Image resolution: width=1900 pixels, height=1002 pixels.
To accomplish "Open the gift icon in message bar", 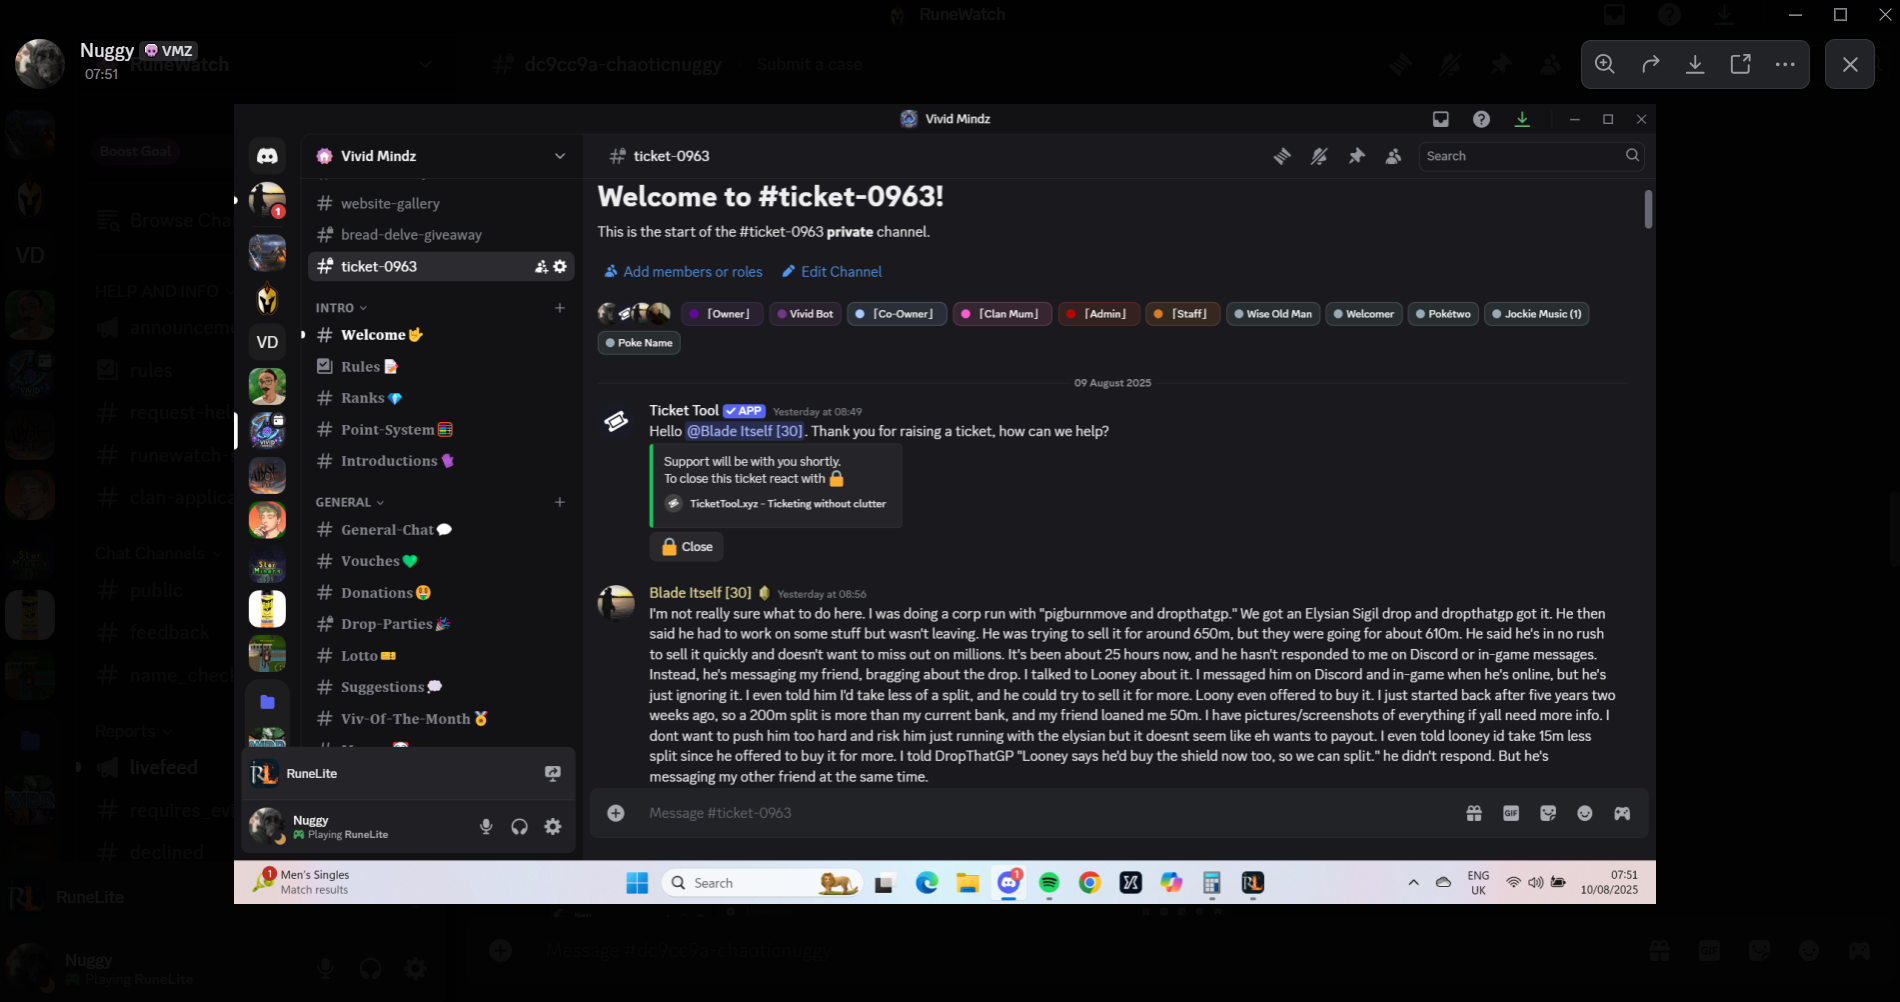I will (x=1474, y=813).
